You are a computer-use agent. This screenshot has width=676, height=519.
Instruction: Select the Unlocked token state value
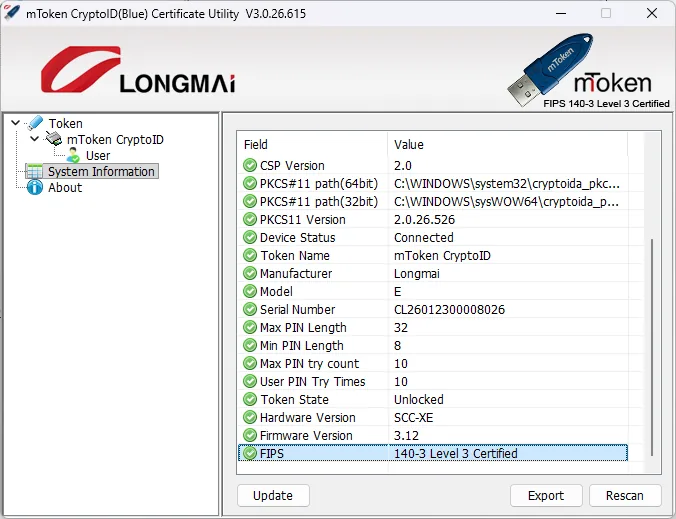click(419, 400)
